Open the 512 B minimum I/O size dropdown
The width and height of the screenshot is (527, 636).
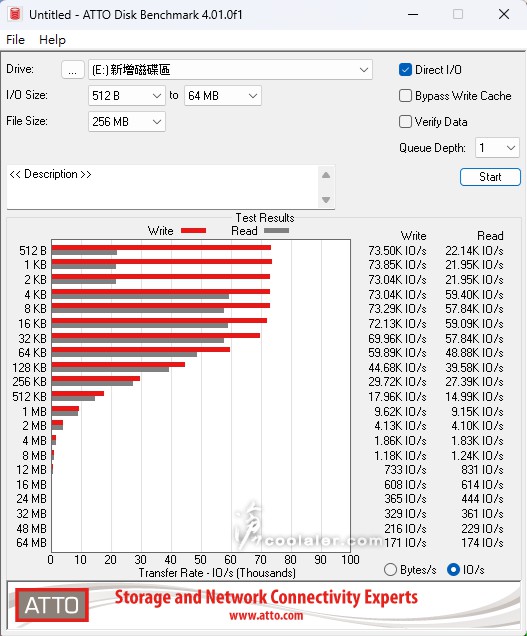click(x=127, y=96)
